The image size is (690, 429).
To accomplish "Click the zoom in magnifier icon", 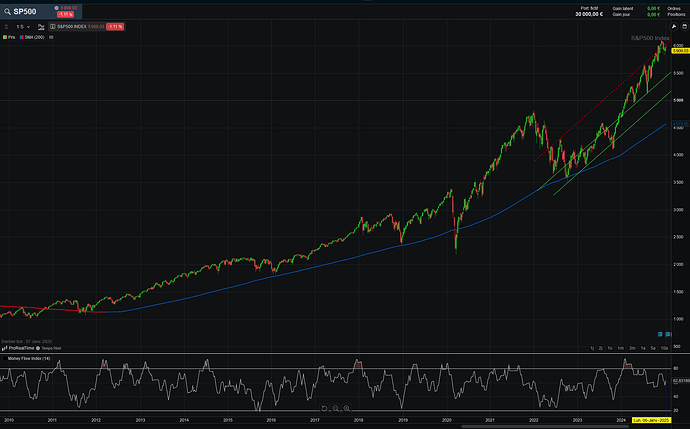I will coord(348,408).
